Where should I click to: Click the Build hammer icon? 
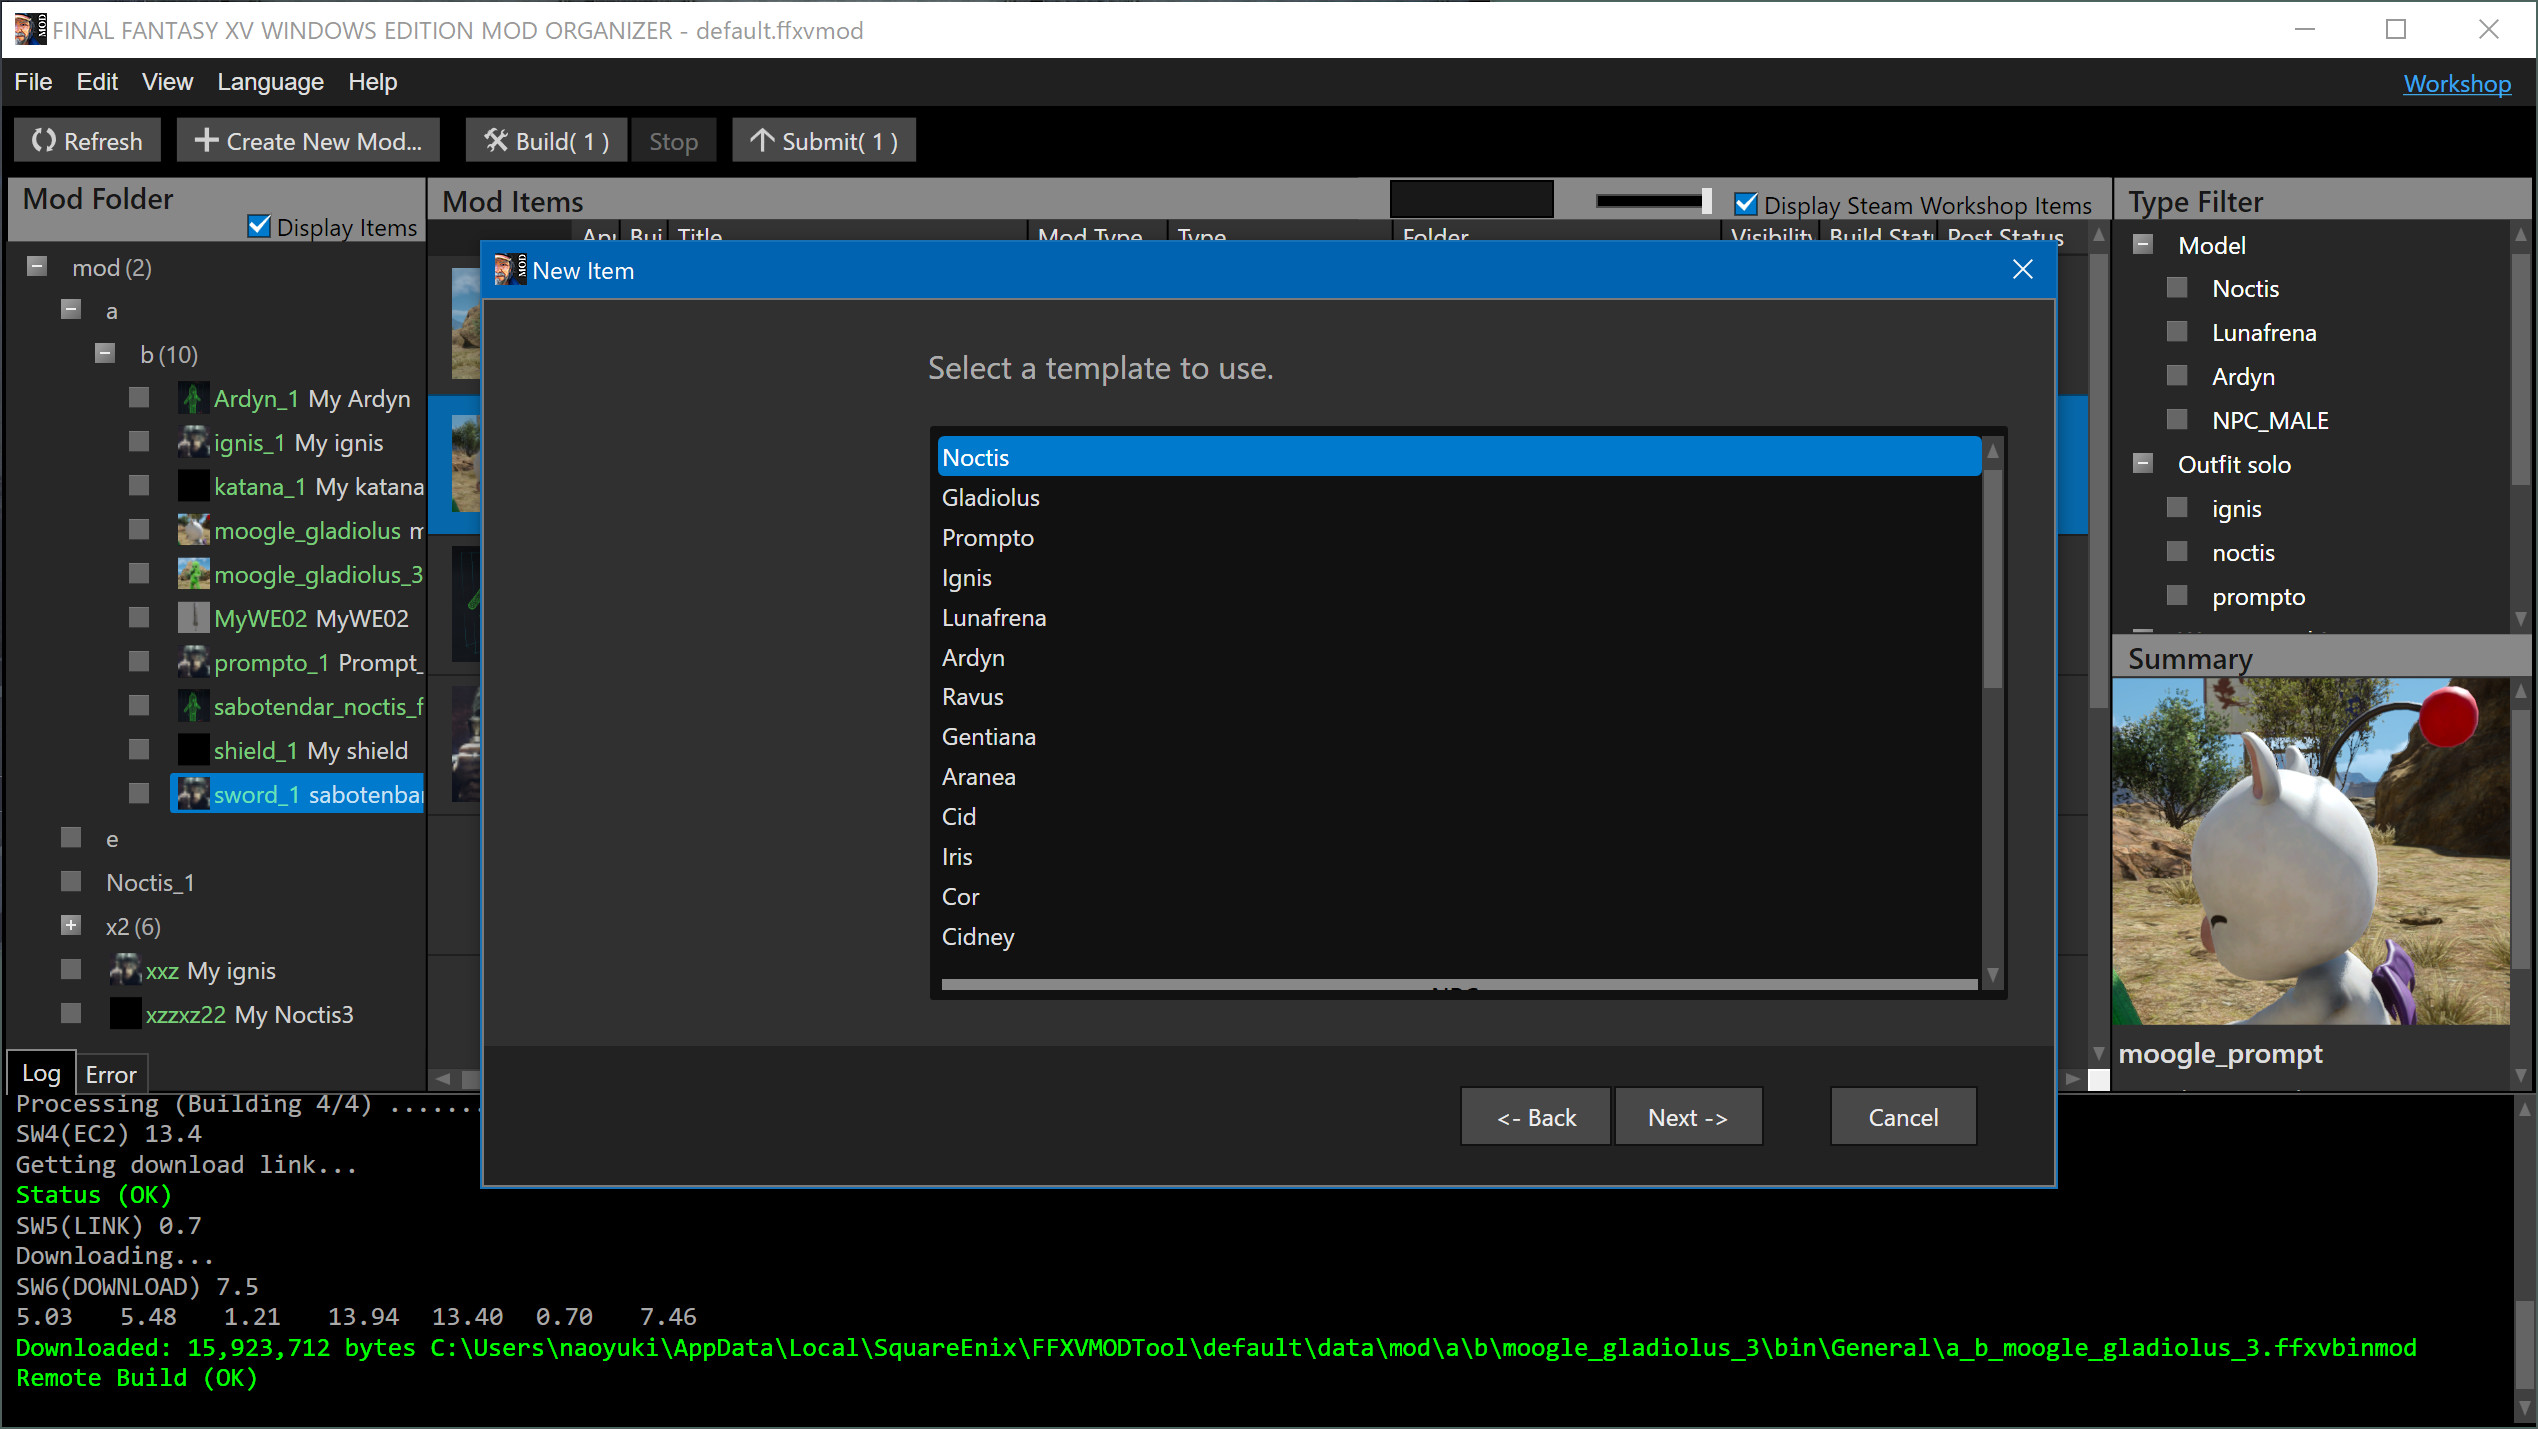[497, 140]
